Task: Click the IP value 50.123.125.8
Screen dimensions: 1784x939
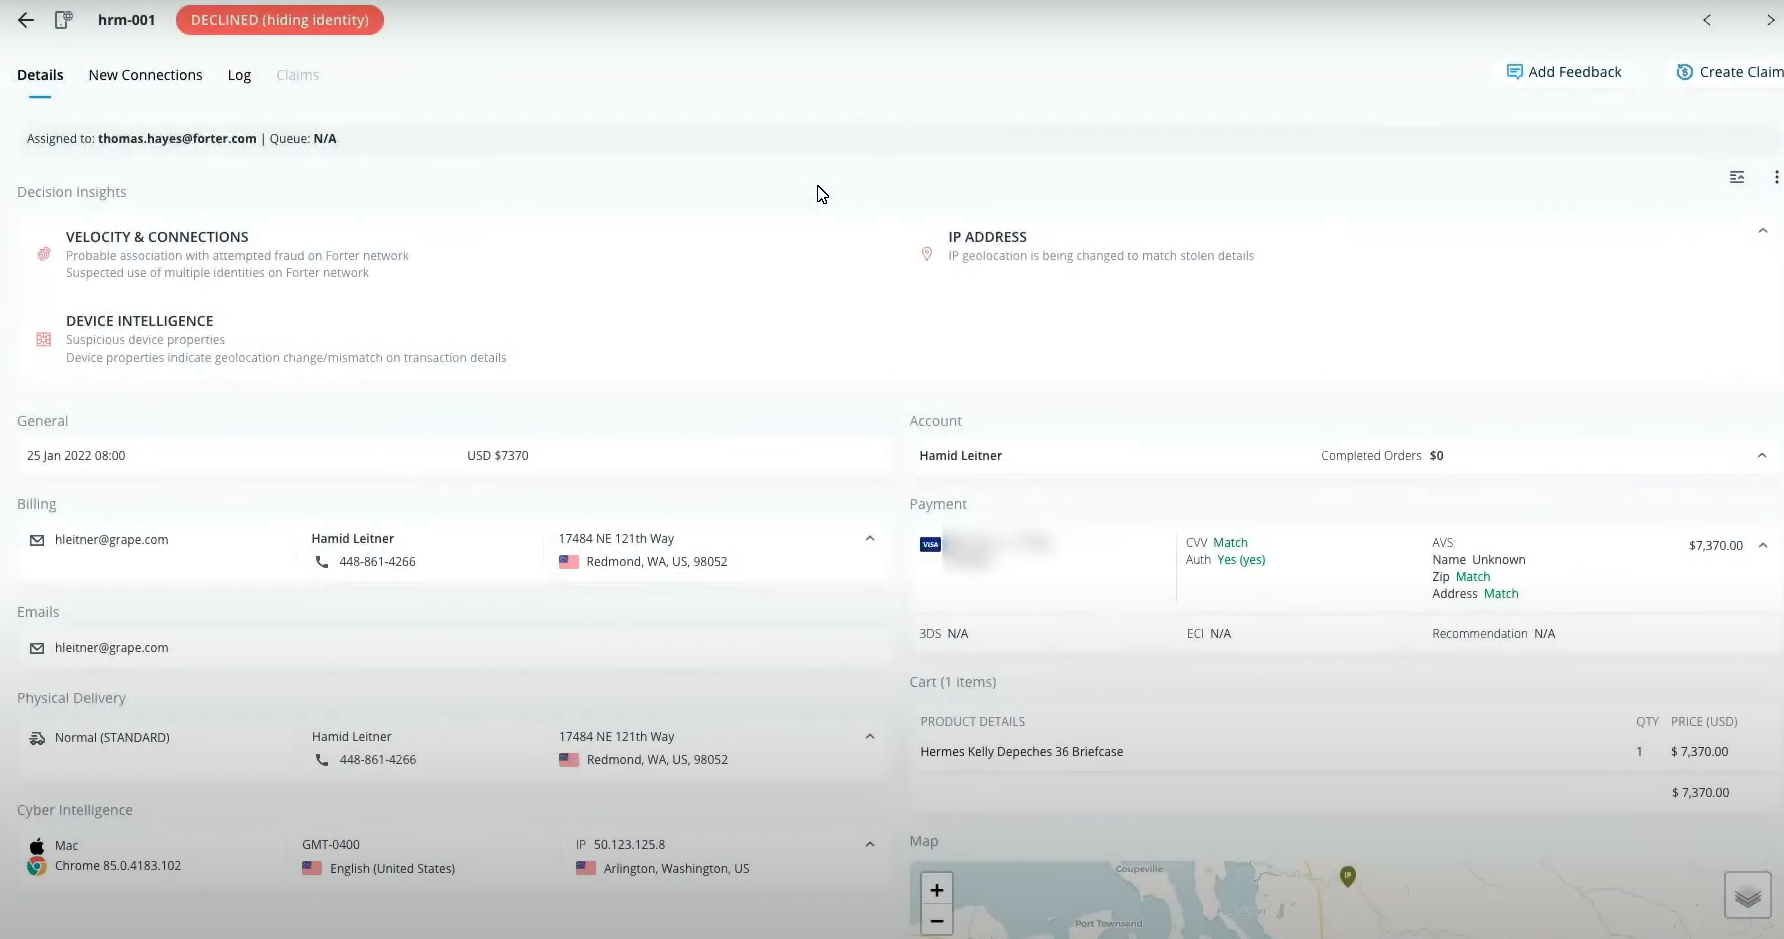Action: point(630,845)
